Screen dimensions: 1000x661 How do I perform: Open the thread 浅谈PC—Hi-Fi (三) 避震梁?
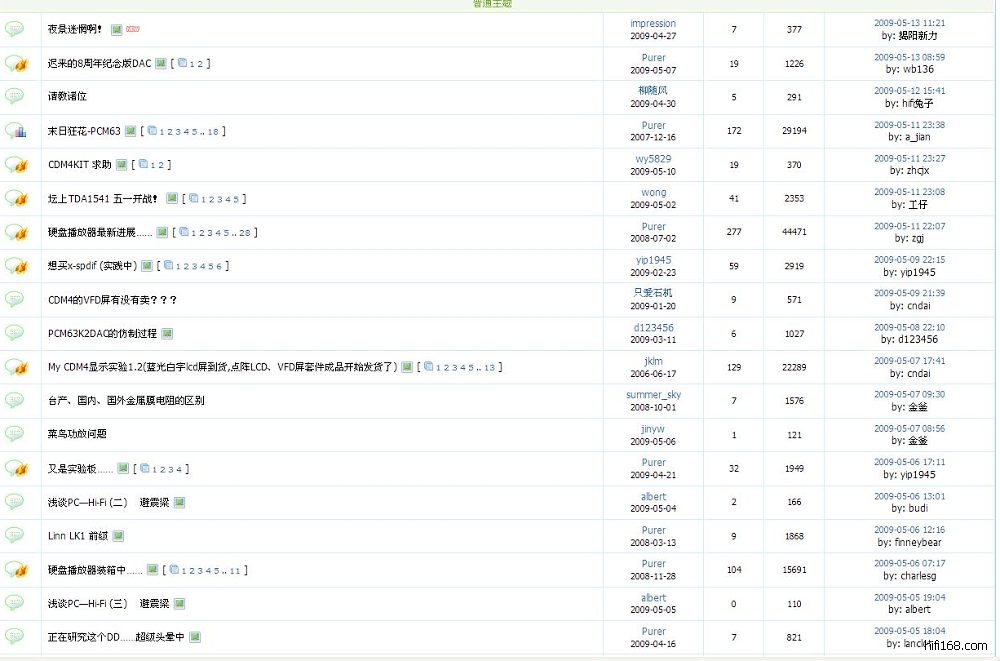click(x=108, y=604)
